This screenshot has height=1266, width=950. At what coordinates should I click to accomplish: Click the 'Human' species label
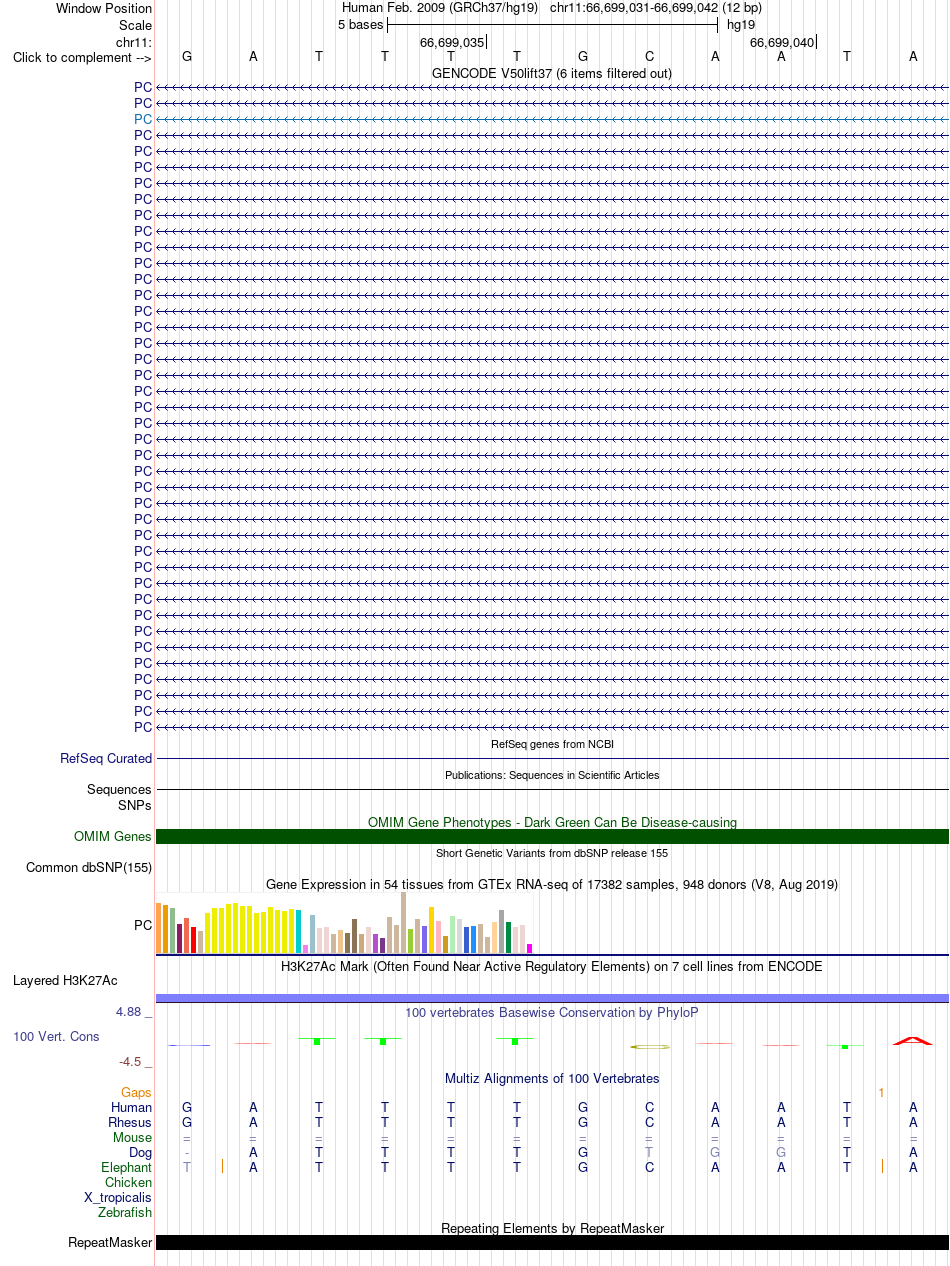pos(132,1108)
